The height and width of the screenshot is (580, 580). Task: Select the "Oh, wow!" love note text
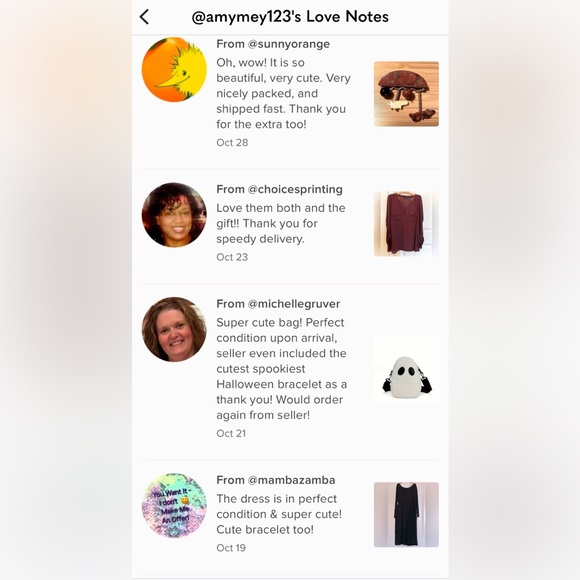tap(283, 93)
